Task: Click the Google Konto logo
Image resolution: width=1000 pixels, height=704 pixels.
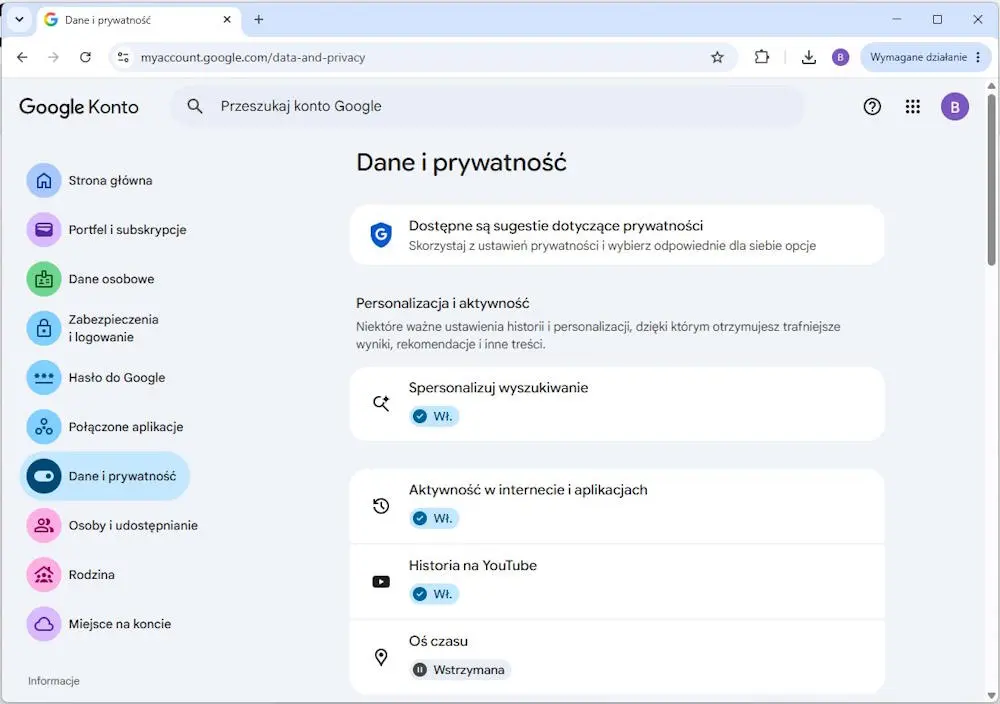Action: tap(78, 106)
